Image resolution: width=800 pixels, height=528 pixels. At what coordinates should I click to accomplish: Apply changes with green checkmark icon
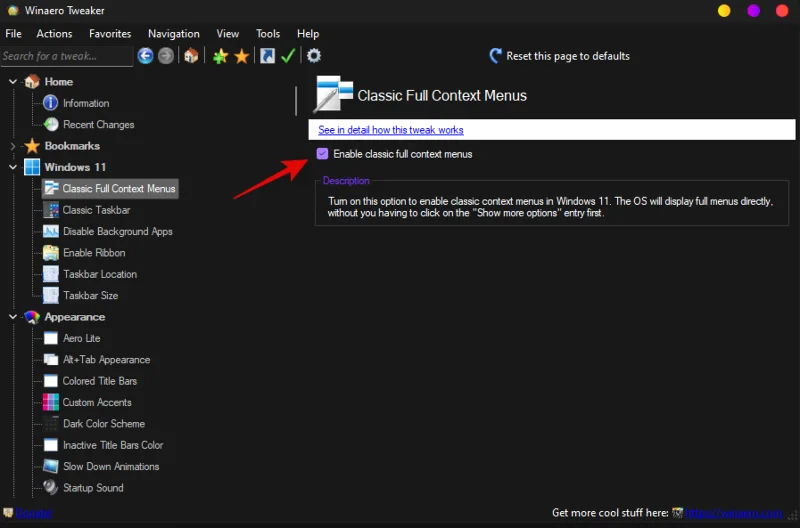tap(288, 56)
